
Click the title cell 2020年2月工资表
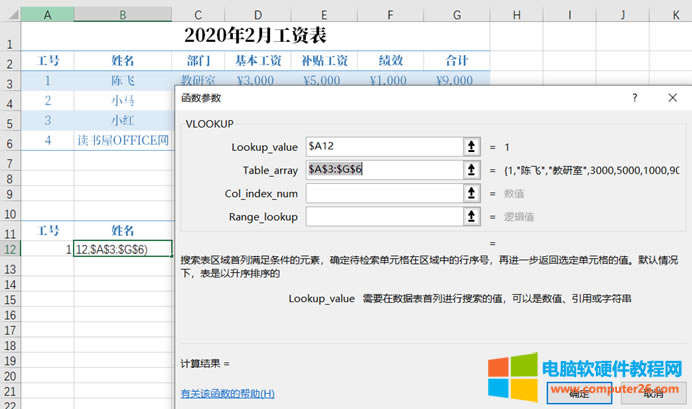(x=255, y=36)
